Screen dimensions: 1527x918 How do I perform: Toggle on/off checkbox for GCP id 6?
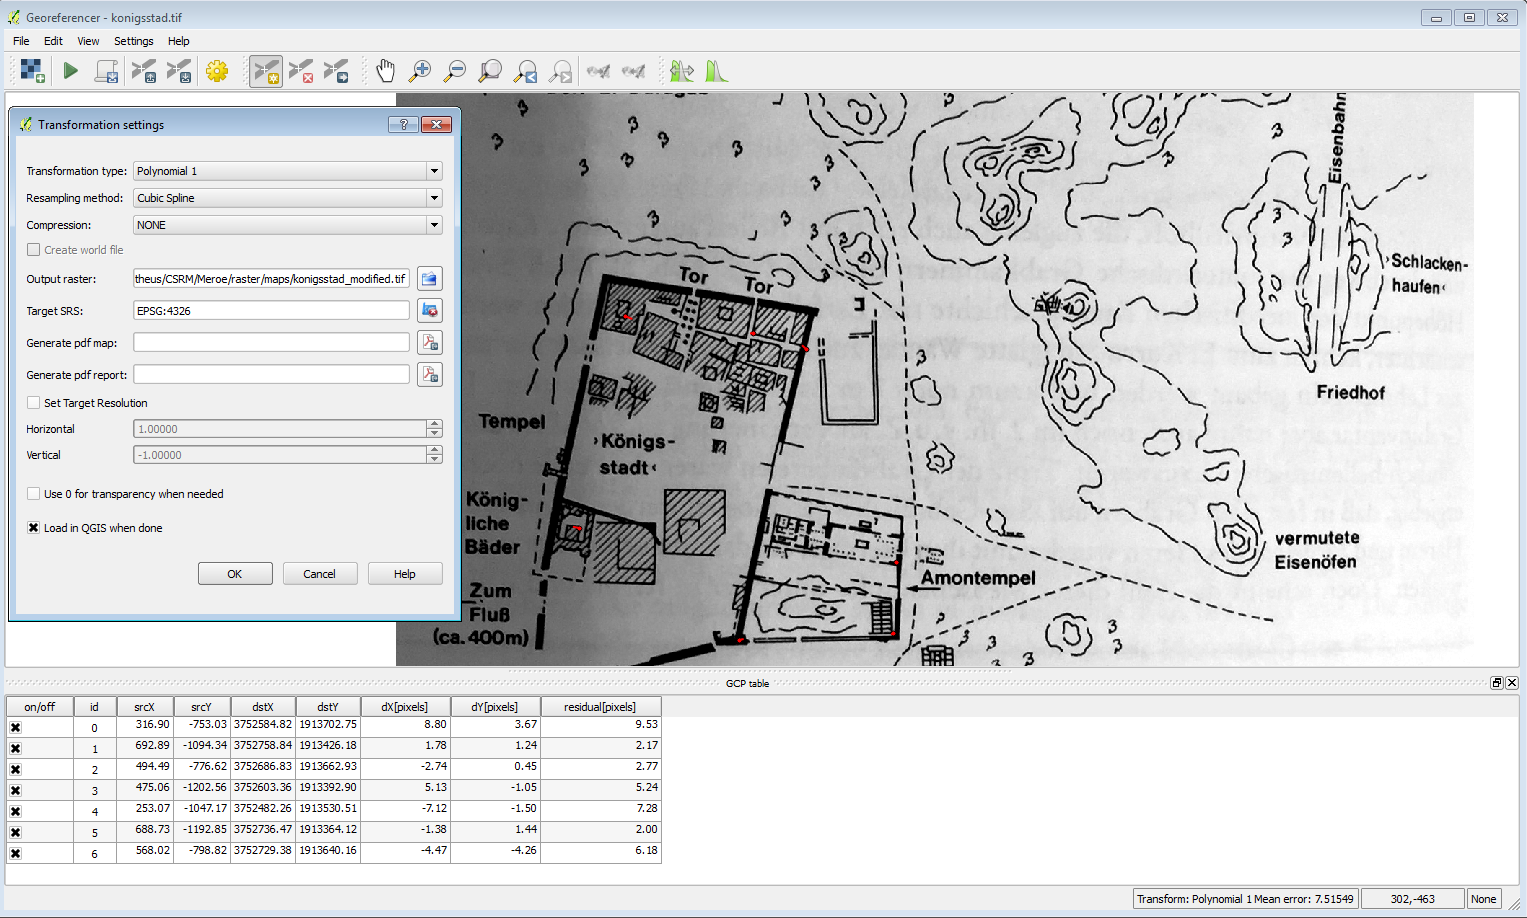15,853
